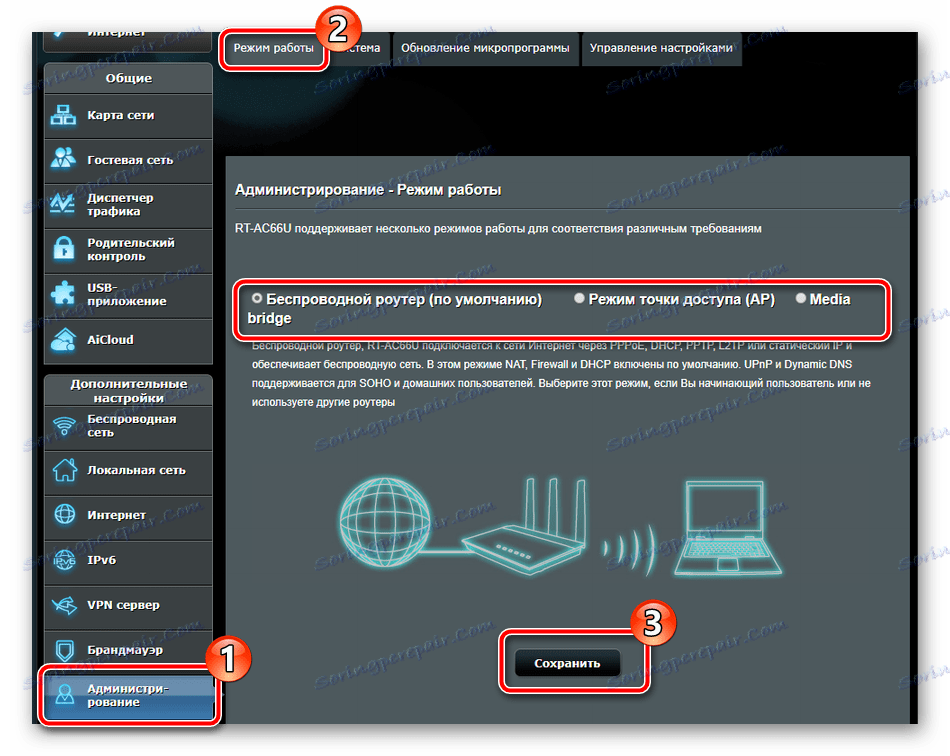The image size is (950, 756).
Task: Select the IPv6 globe icon
Action: tap(64, 559)
